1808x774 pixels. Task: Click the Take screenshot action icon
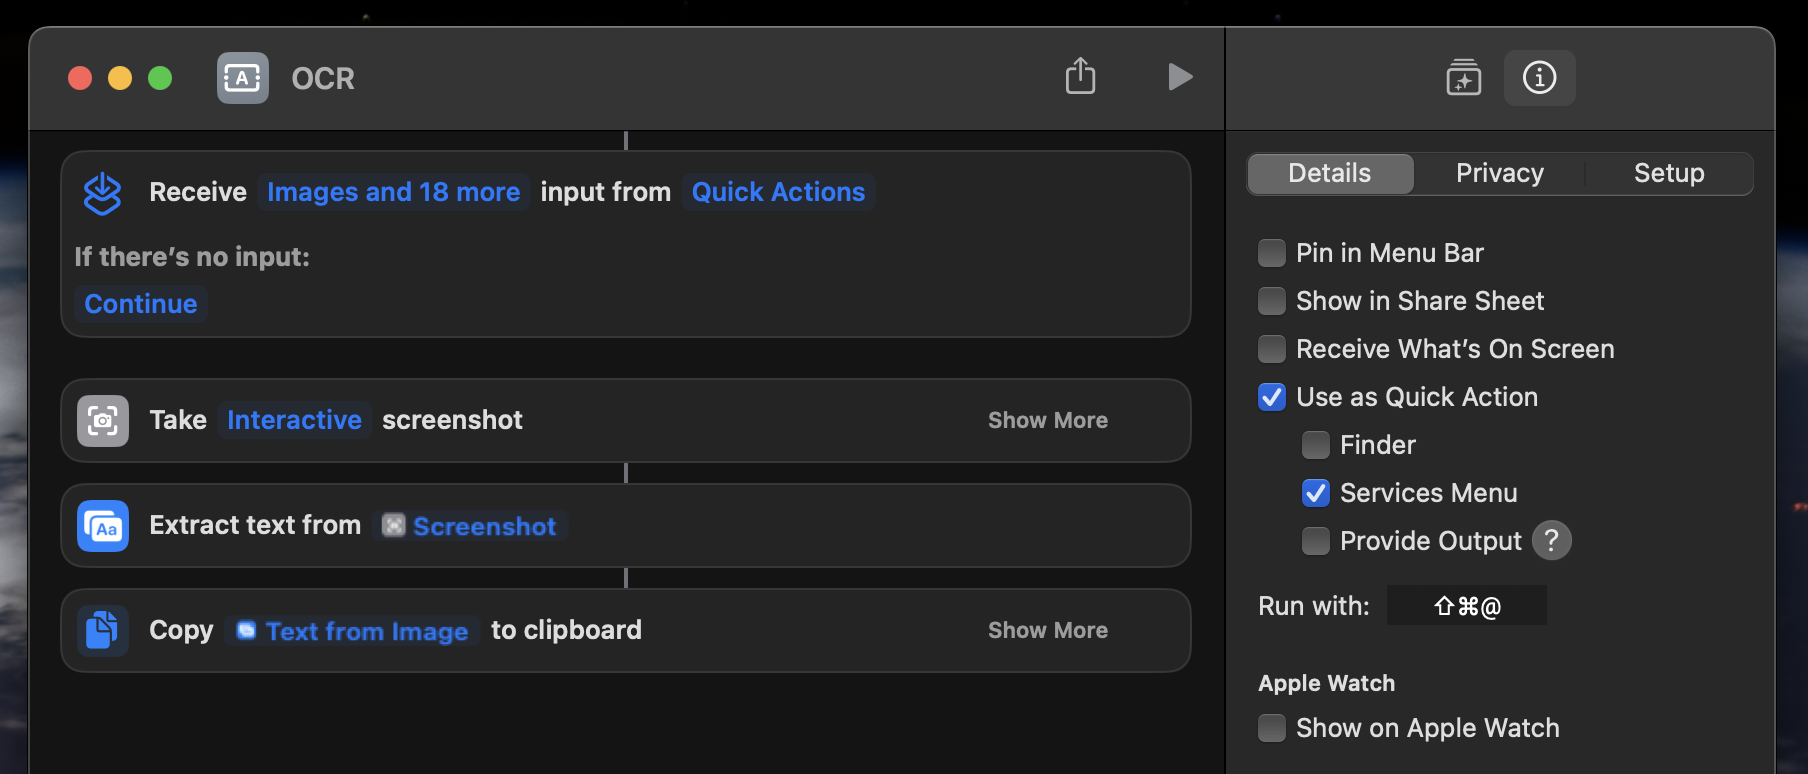[x=103, y=421]
